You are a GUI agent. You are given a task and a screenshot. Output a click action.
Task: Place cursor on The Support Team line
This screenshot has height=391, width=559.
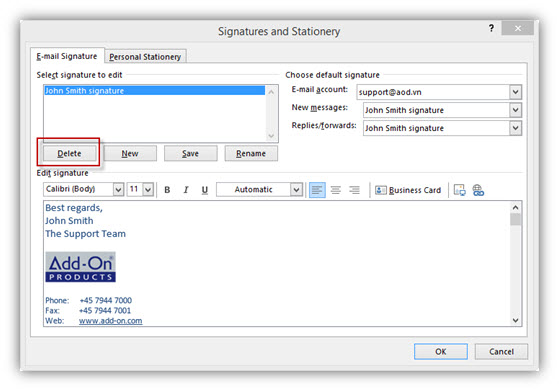(x=86, y=234)
